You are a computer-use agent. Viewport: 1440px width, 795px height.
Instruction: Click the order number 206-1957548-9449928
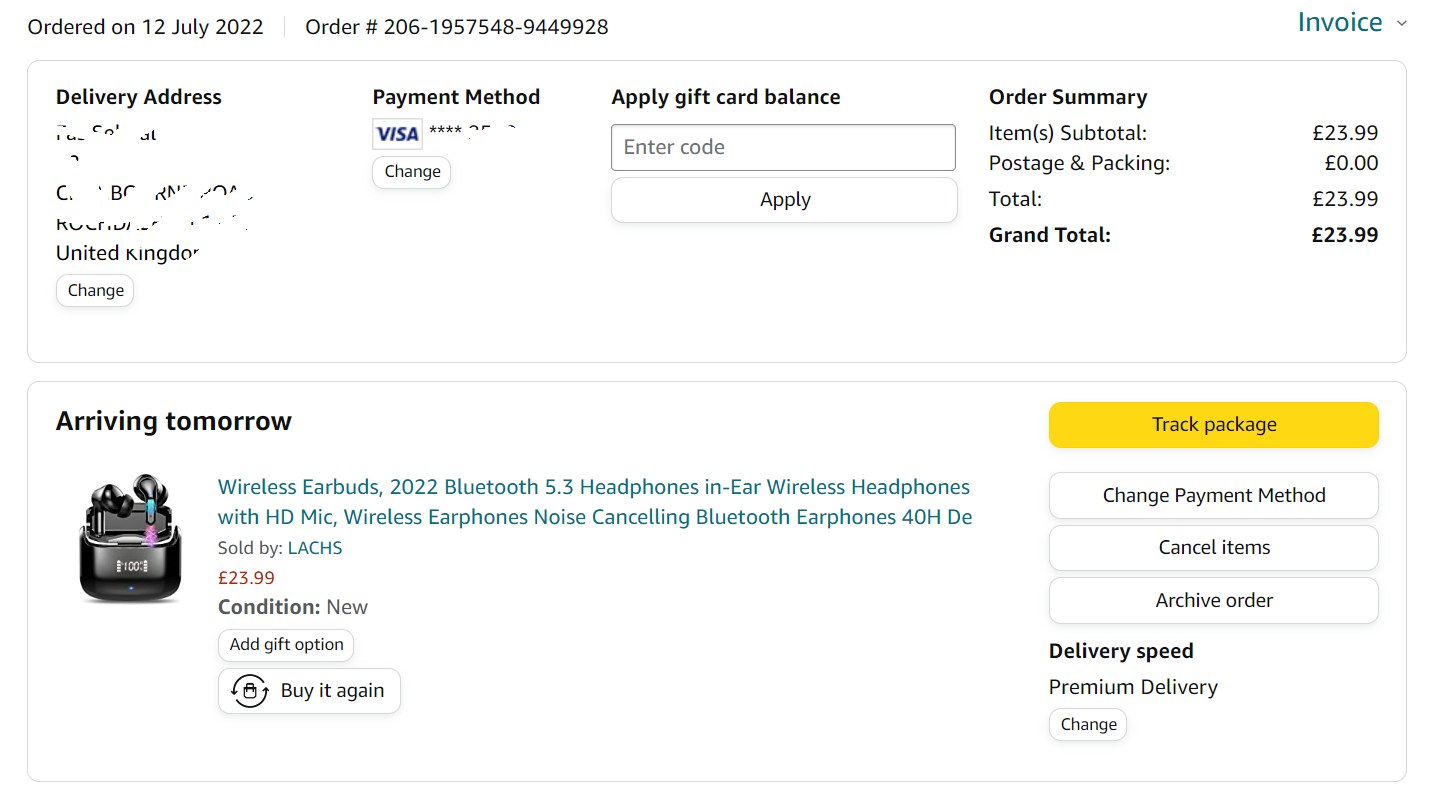(x=495, y=27)
